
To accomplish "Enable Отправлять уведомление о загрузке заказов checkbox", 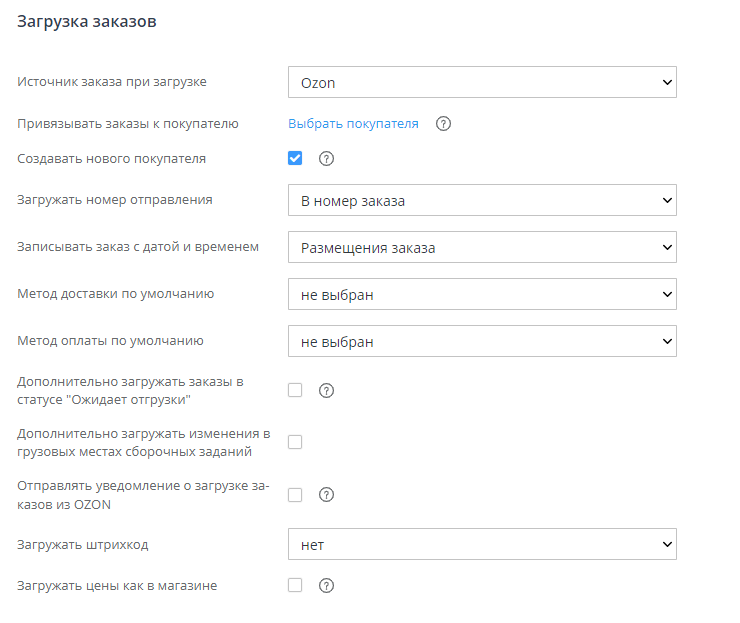I will [x=295, y=494].
